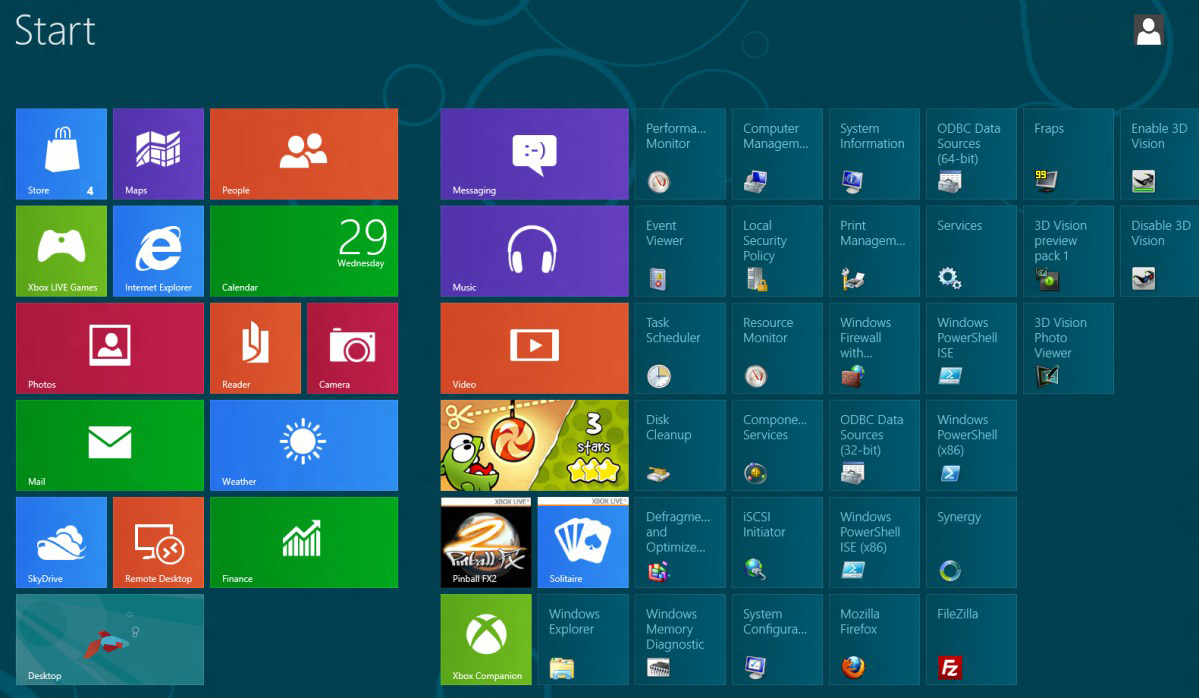Launch Windows PowerShell (x86) tile
The height and width of the screenshot is (698, 1199).
tap(971, 445)
